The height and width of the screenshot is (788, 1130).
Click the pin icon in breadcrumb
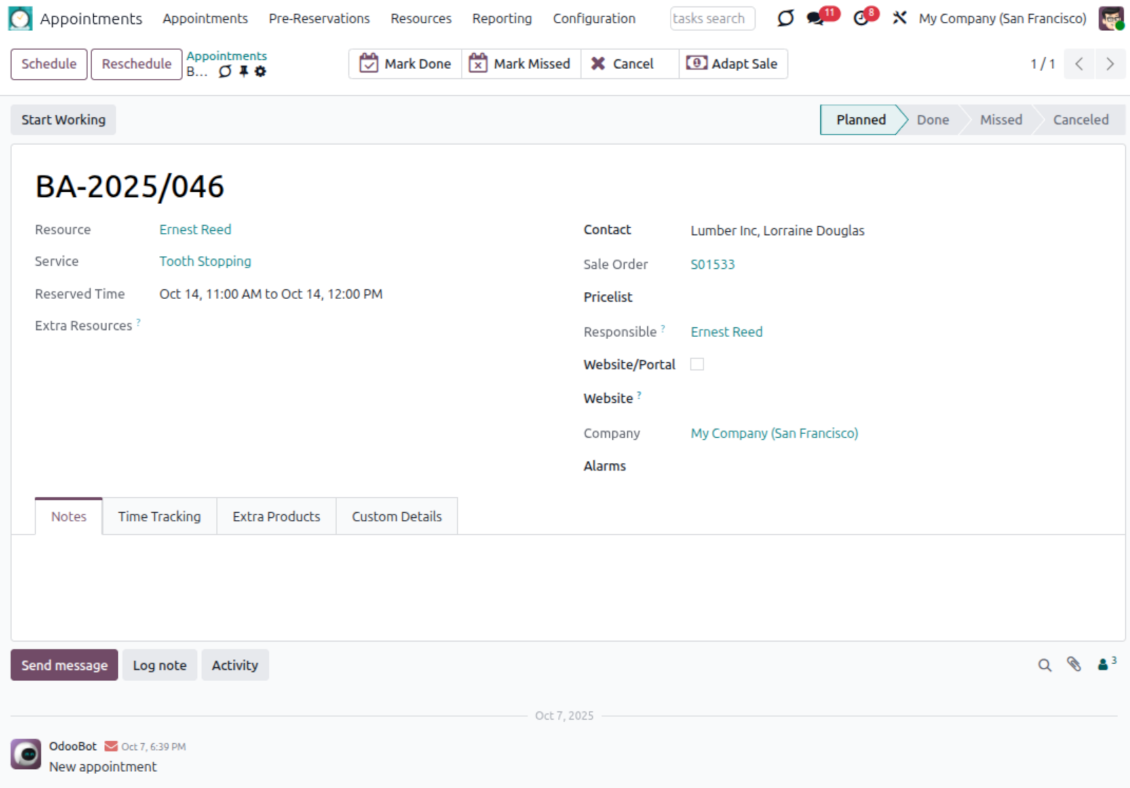243,72
